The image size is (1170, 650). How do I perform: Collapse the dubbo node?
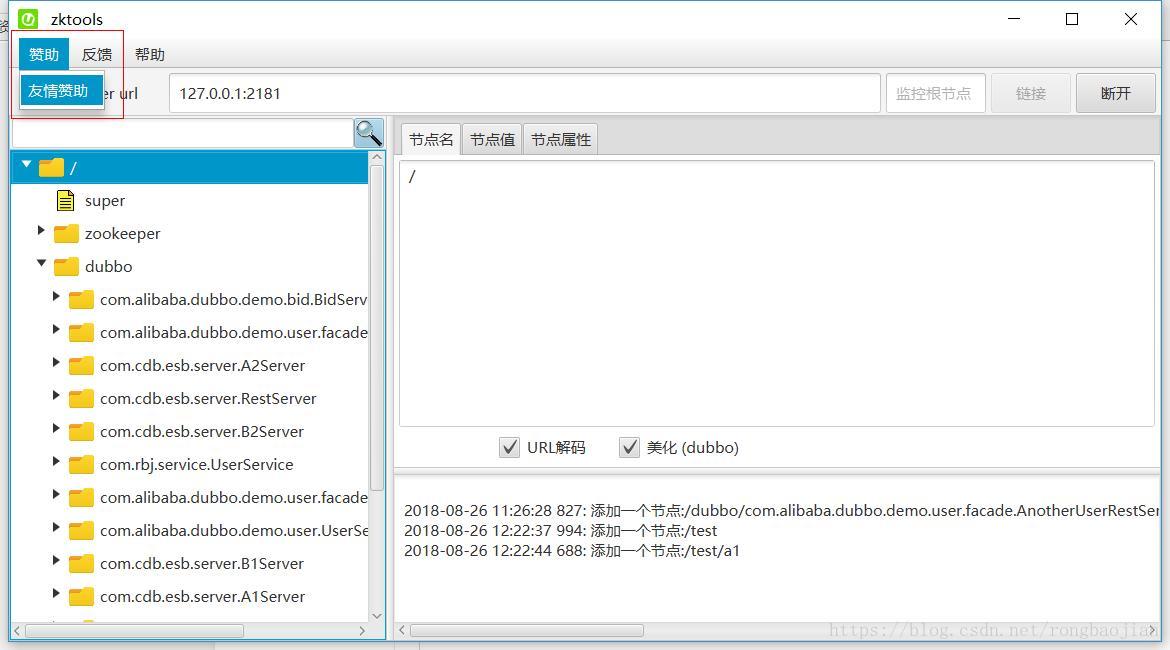coord(42,263)
